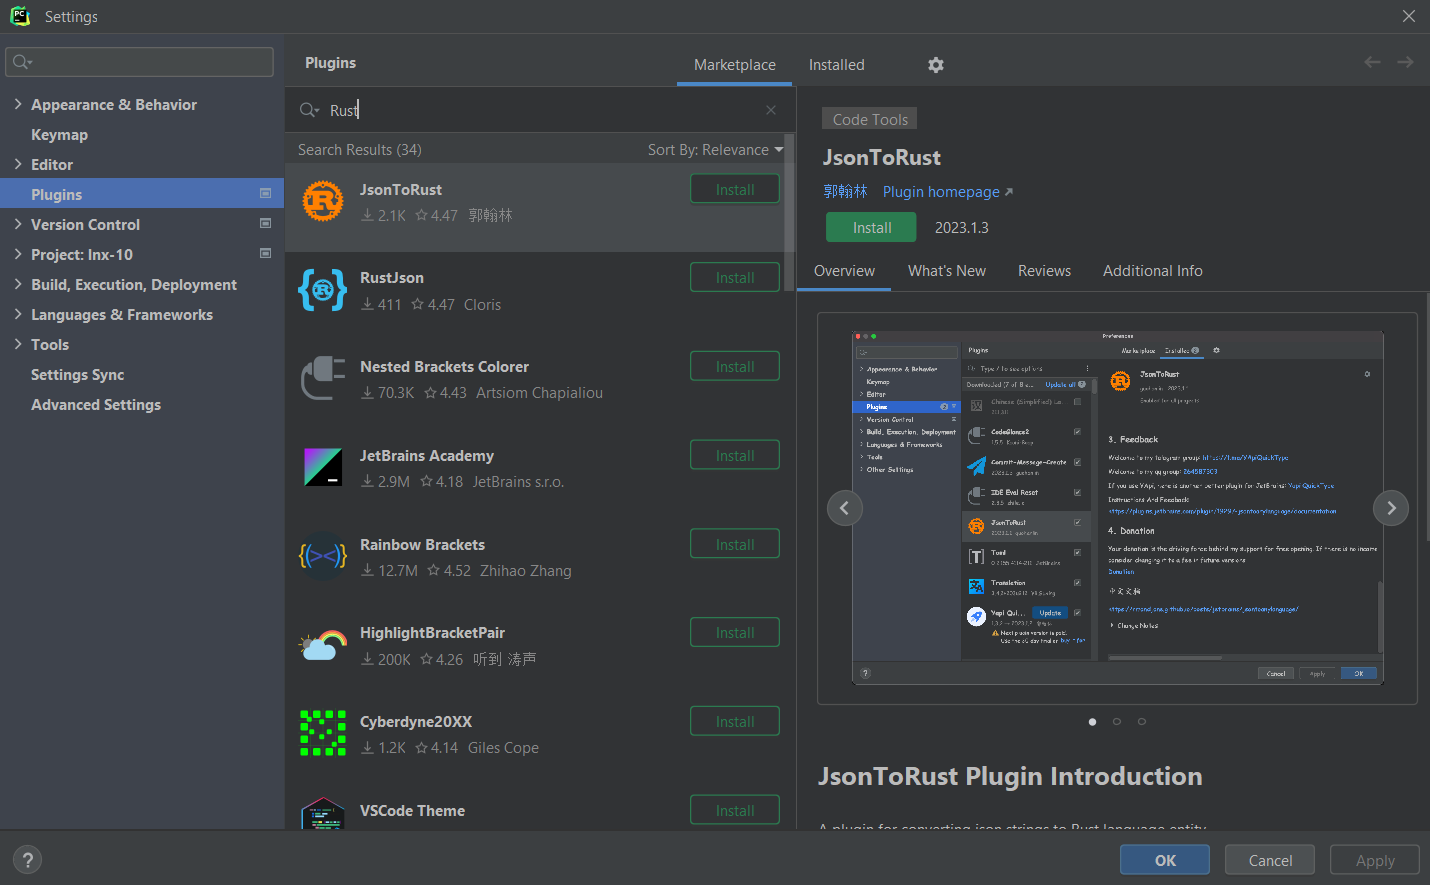
Task: Show previous screenshot with left carousel arrow
Action: pyautogui.click(x=844, y=508)
